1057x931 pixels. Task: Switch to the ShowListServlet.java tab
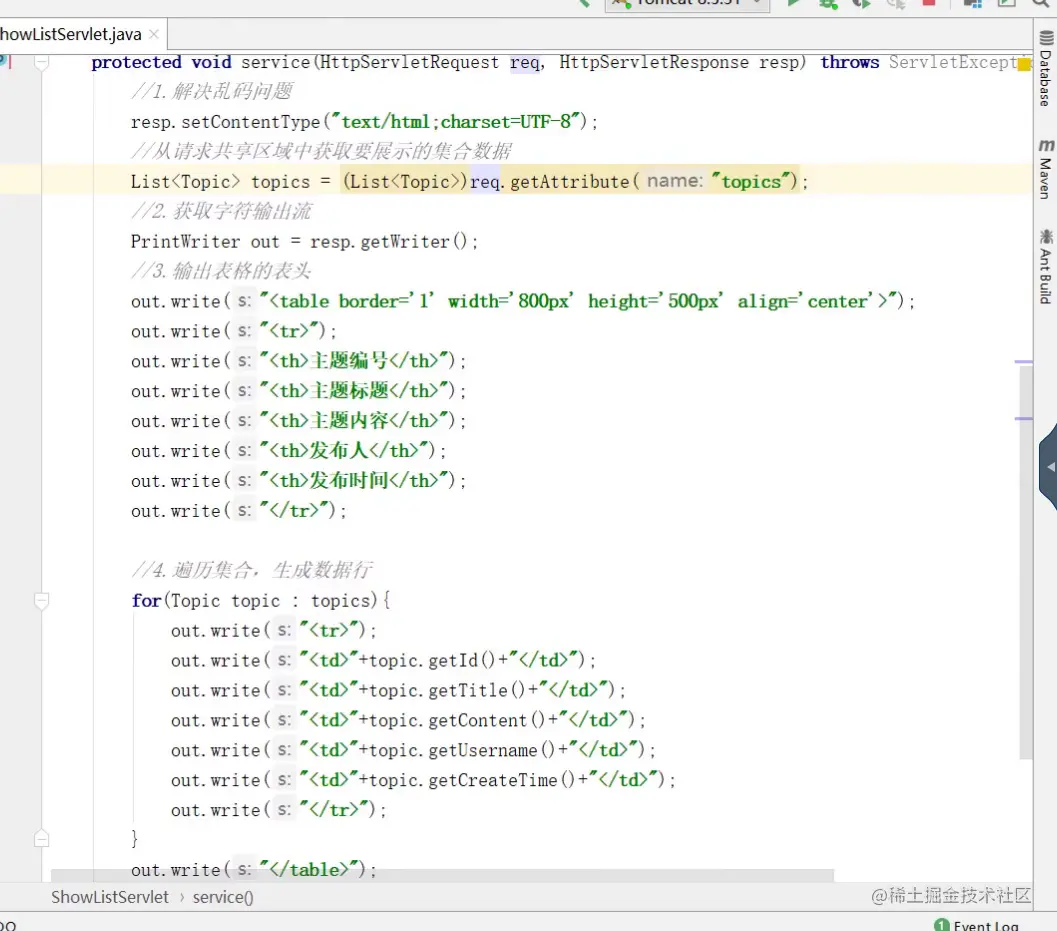tap(70, 34)
